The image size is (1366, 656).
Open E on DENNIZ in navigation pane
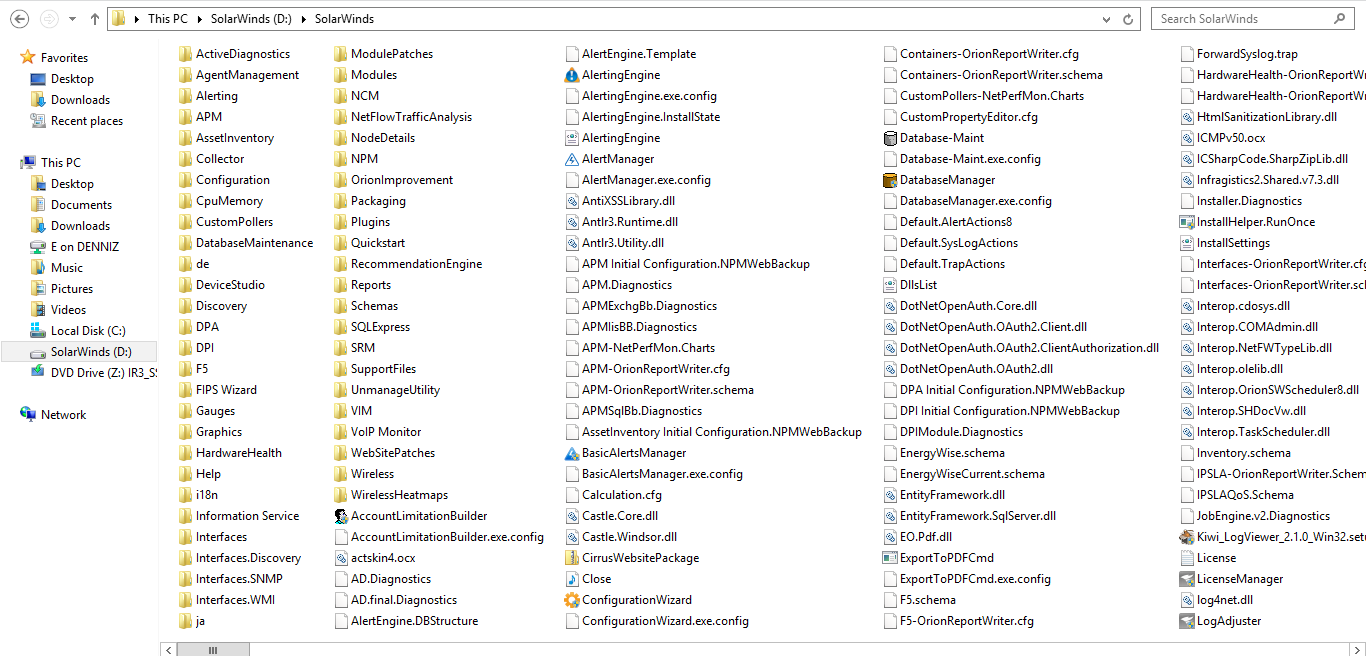point(84,247)
